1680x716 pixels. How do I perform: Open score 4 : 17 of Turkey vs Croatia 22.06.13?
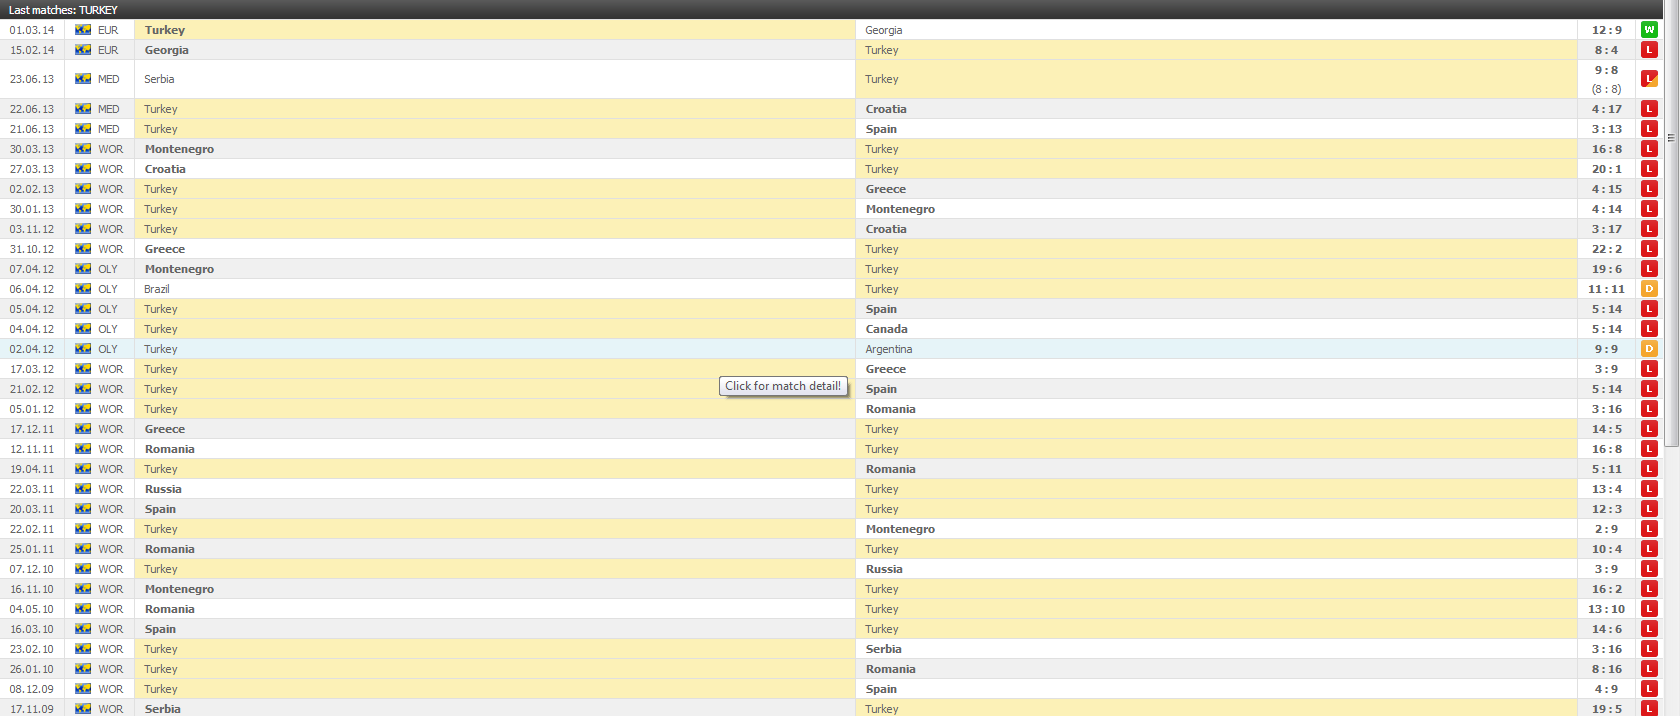point(1607,109)
